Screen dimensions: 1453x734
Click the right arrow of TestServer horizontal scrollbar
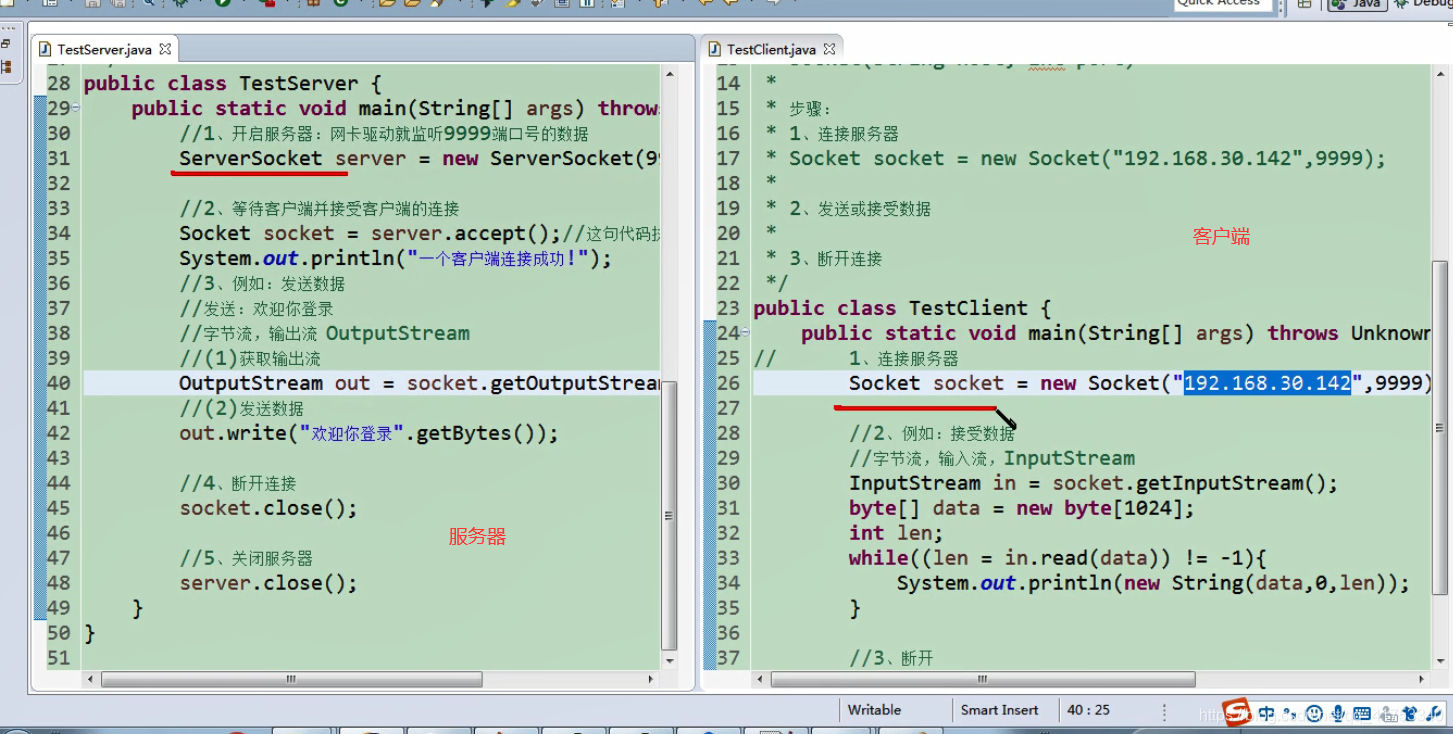(651, 679)
